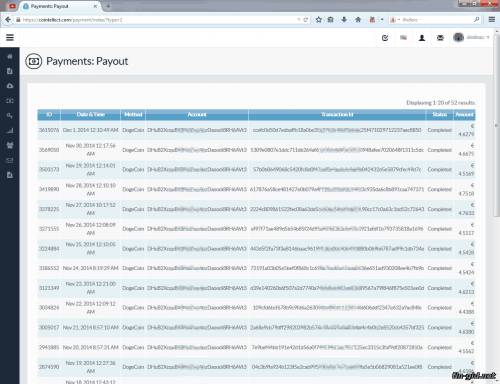Click the Status column header
Screen dimensions: 500x384
(x=439, y=115)
